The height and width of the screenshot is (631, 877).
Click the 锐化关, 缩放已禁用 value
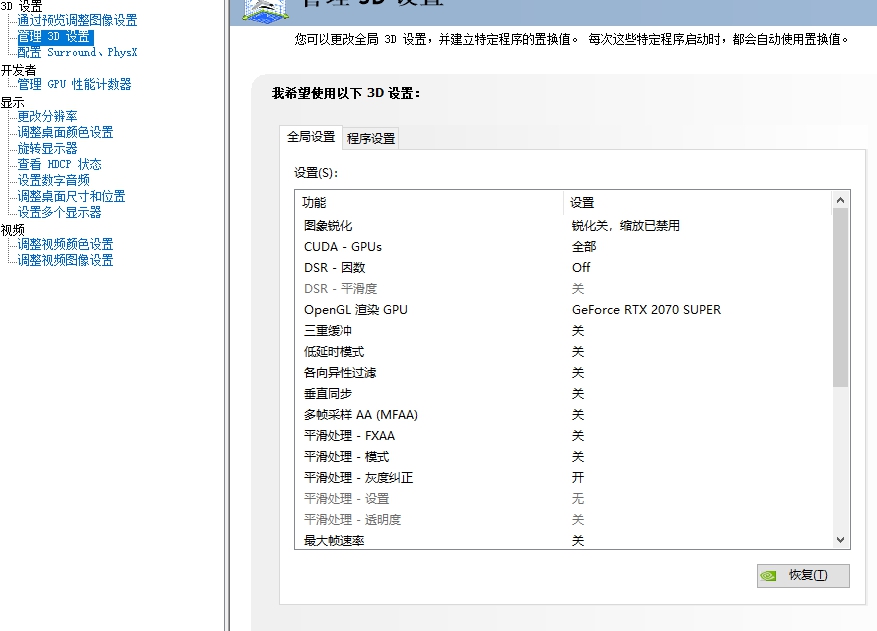625,226
